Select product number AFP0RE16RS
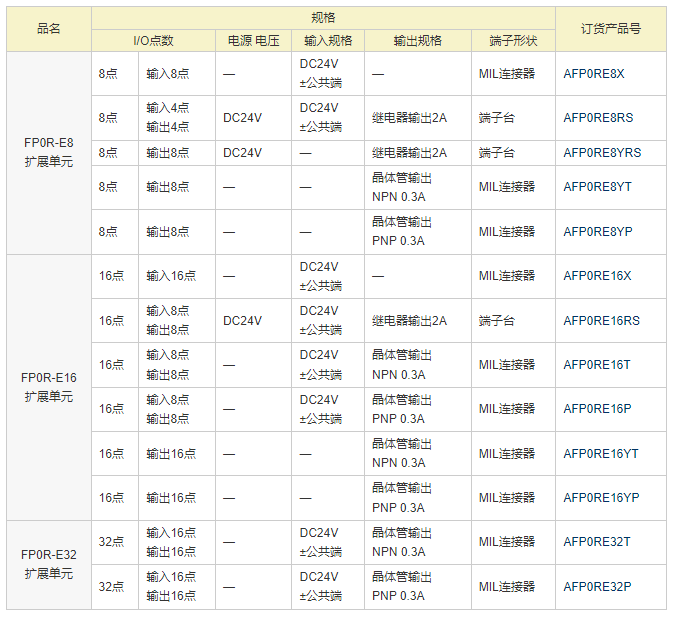674x619 pixels. (x=601, y=321)
